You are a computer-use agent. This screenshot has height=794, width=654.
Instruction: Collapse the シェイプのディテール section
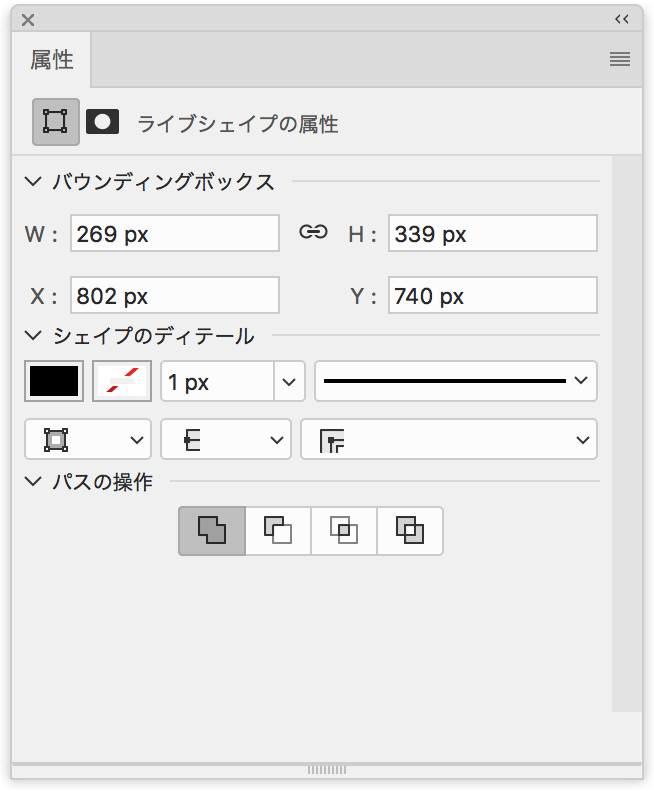[x=33, y=335]
